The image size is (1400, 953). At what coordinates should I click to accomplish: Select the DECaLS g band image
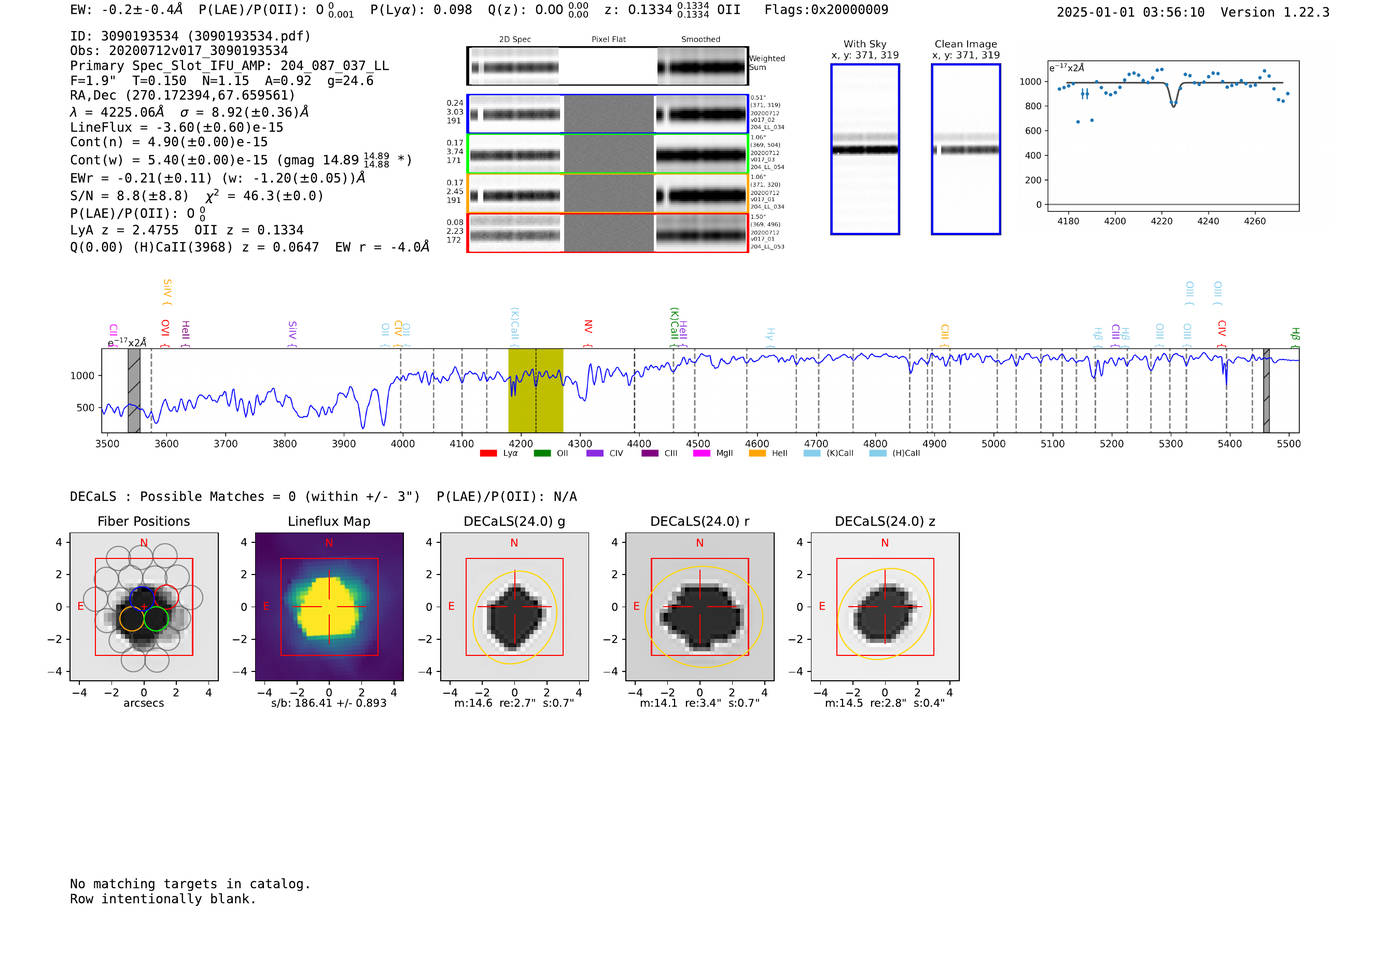click(514, 607)
